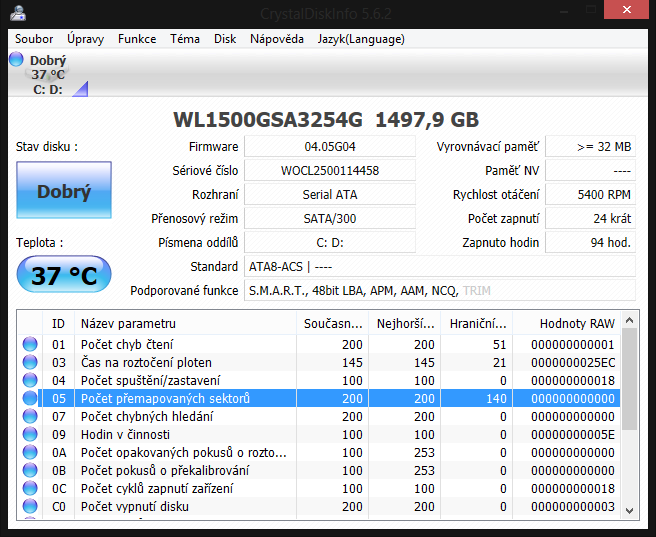Click status orb for row 07 chybných hledání
The height and width of the screenshot is (537, 656).
(x=30, y=417)
